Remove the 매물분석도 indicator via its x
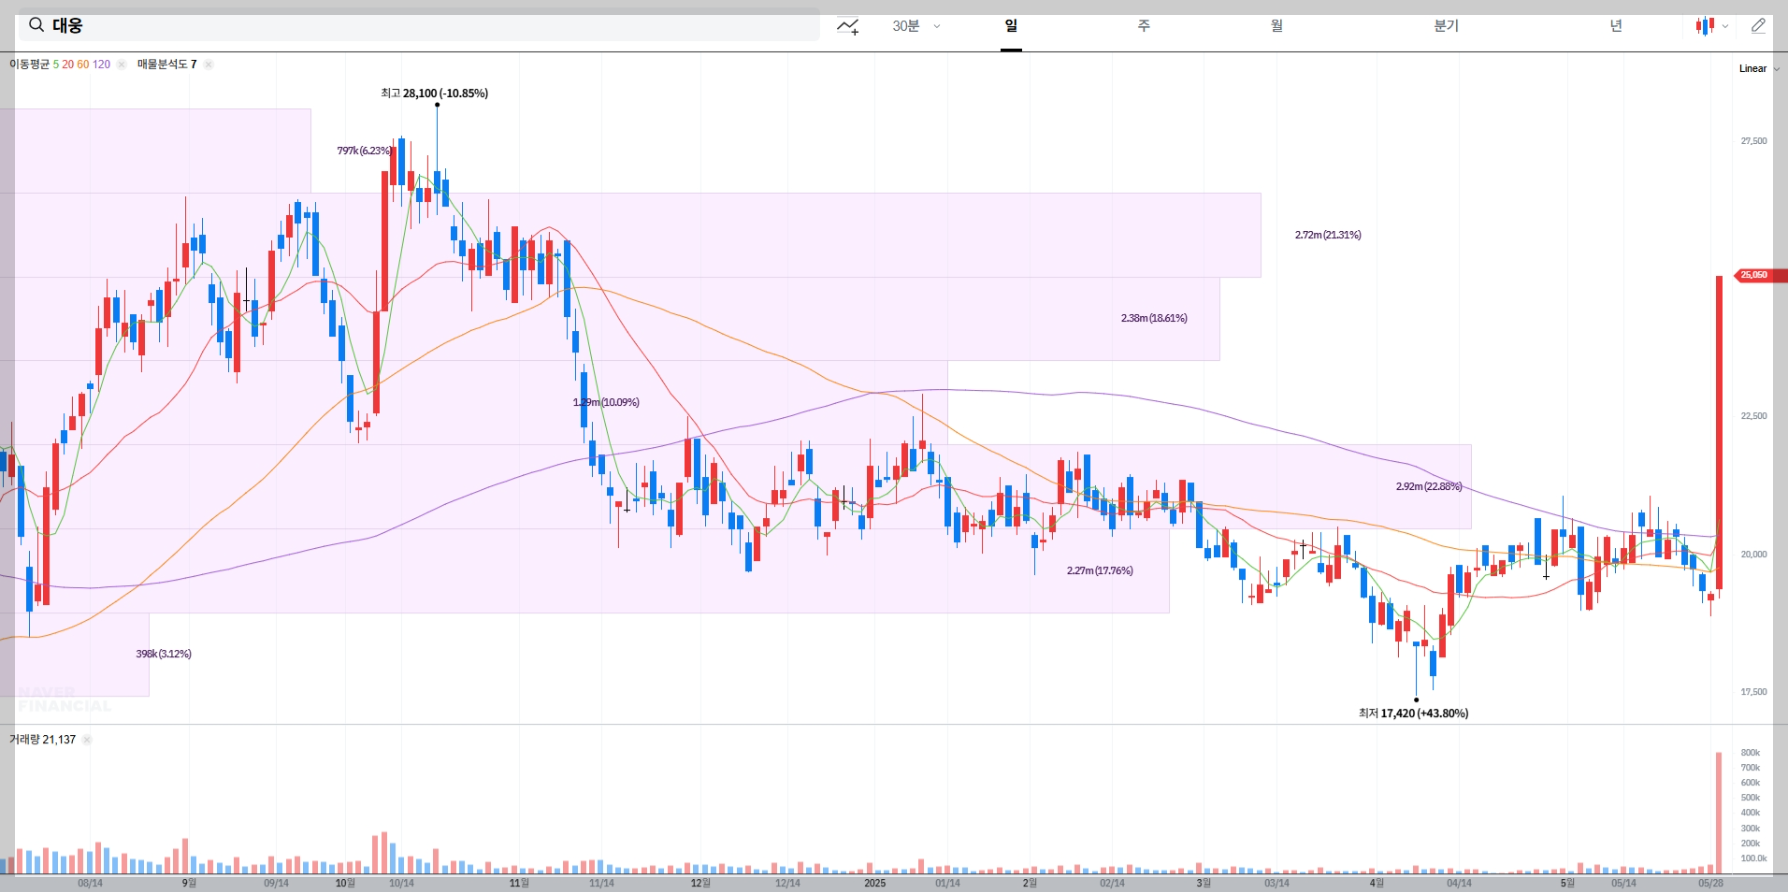 tap(208, 64)
